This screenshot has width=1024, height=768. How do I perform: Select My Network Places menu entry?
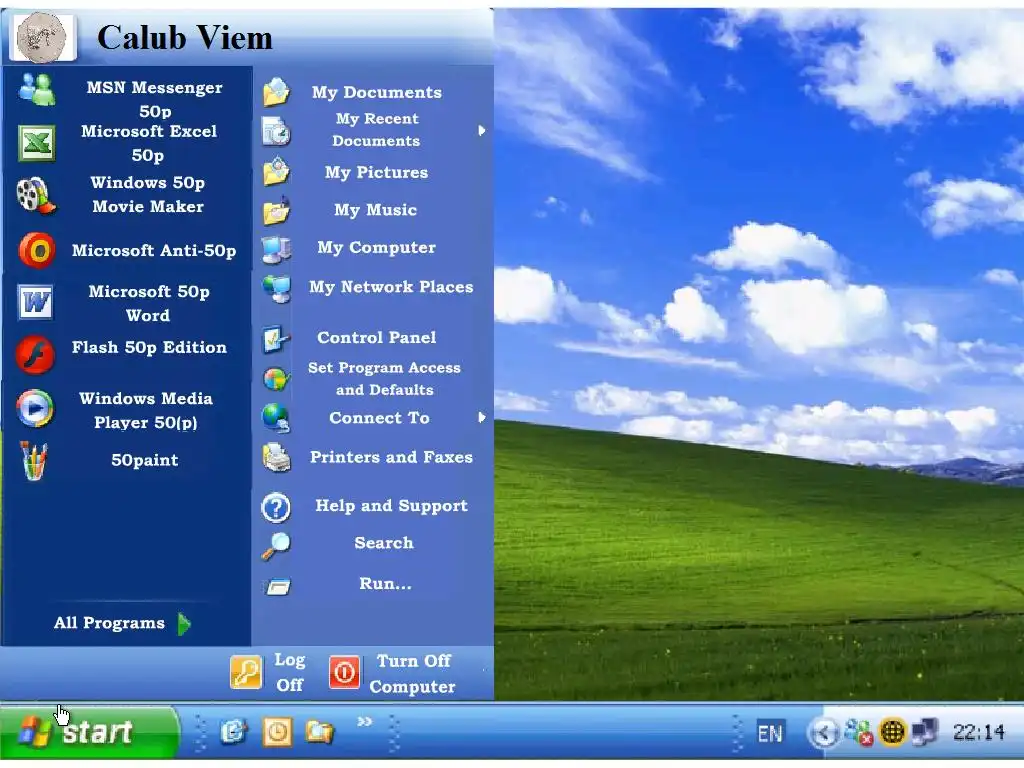[x=391, y=287]
